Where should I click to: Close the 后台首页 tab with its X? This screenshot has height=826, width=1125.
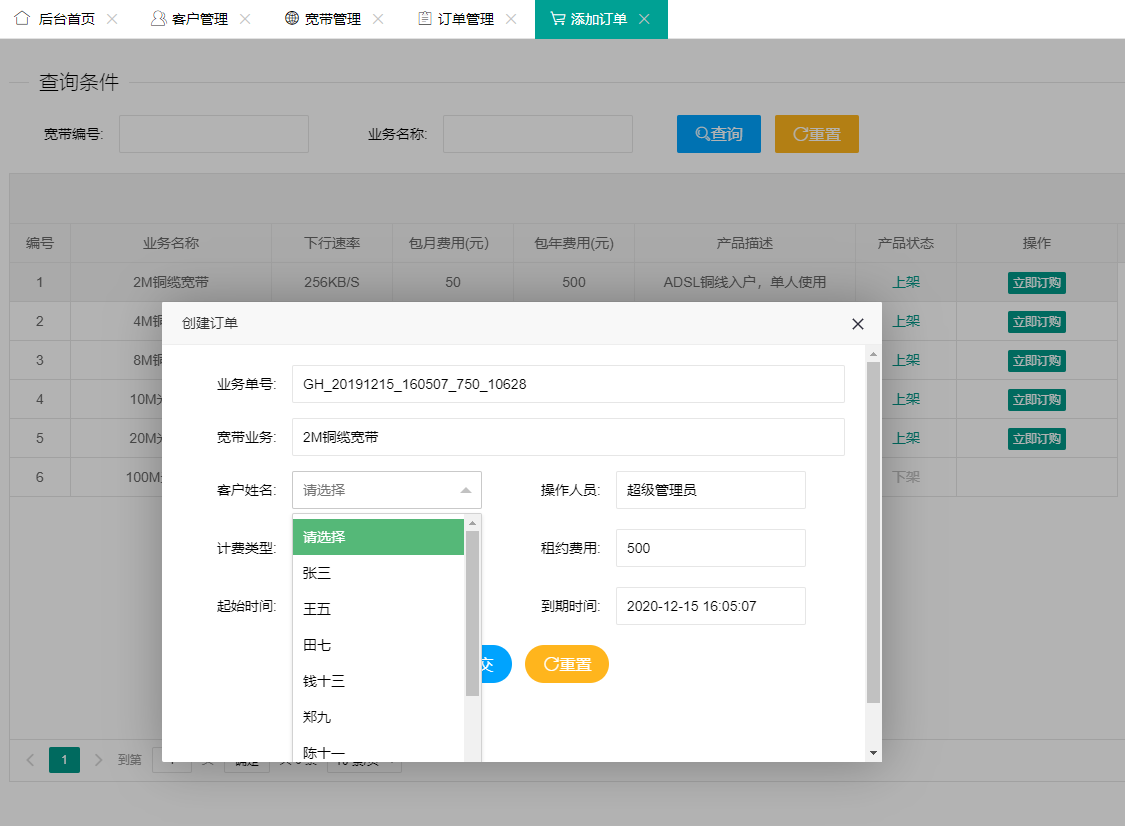112,19
